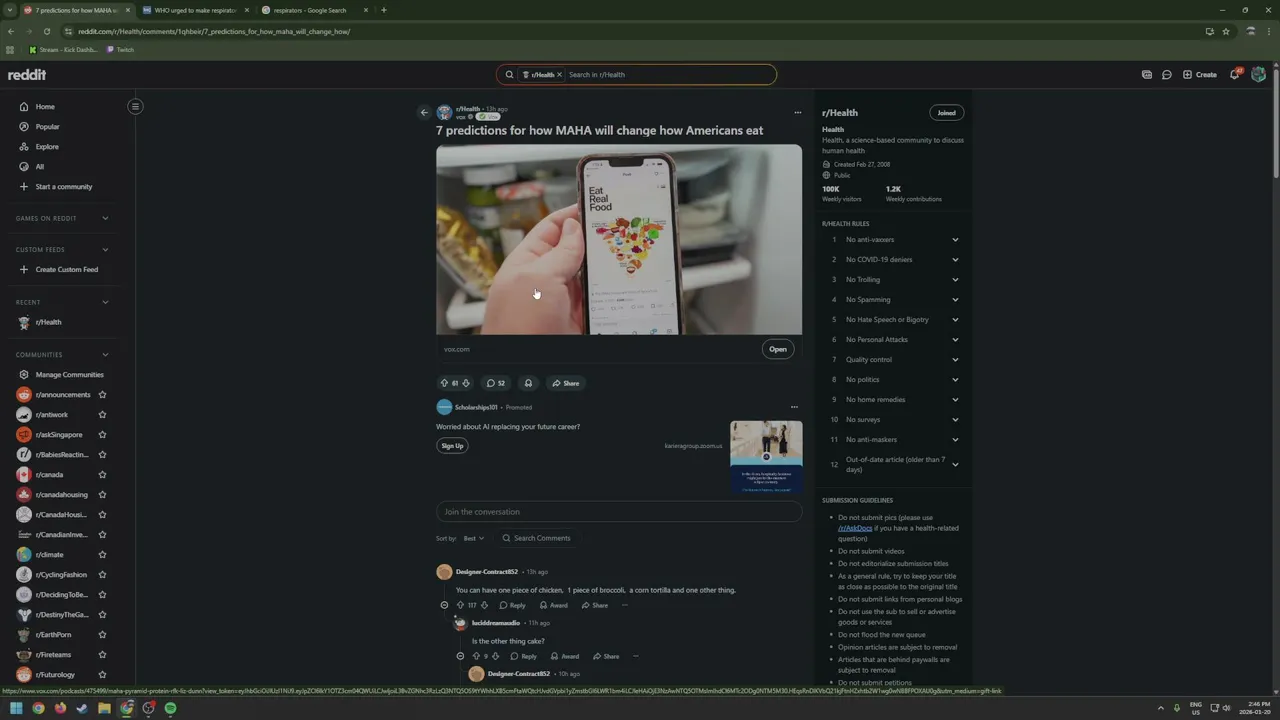The width and height of the screenshot is (1280, 720).
Task: Favorite r/EarthPorn with star
Action: point(102,635)
